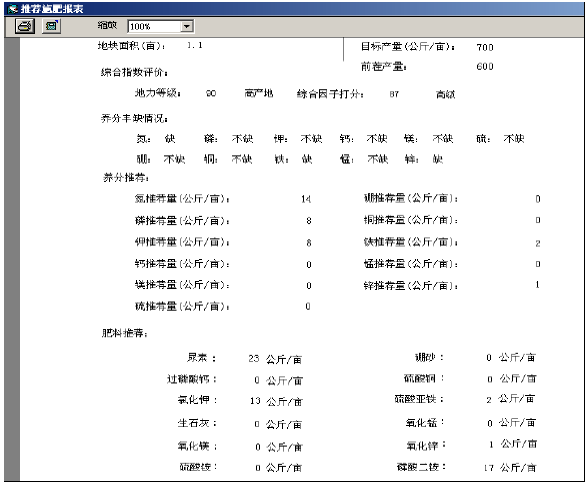Click the 地块面积 value 1.1
Viewport: 588px width, 486px height.
pyautogui.click(x=195, y=45)
